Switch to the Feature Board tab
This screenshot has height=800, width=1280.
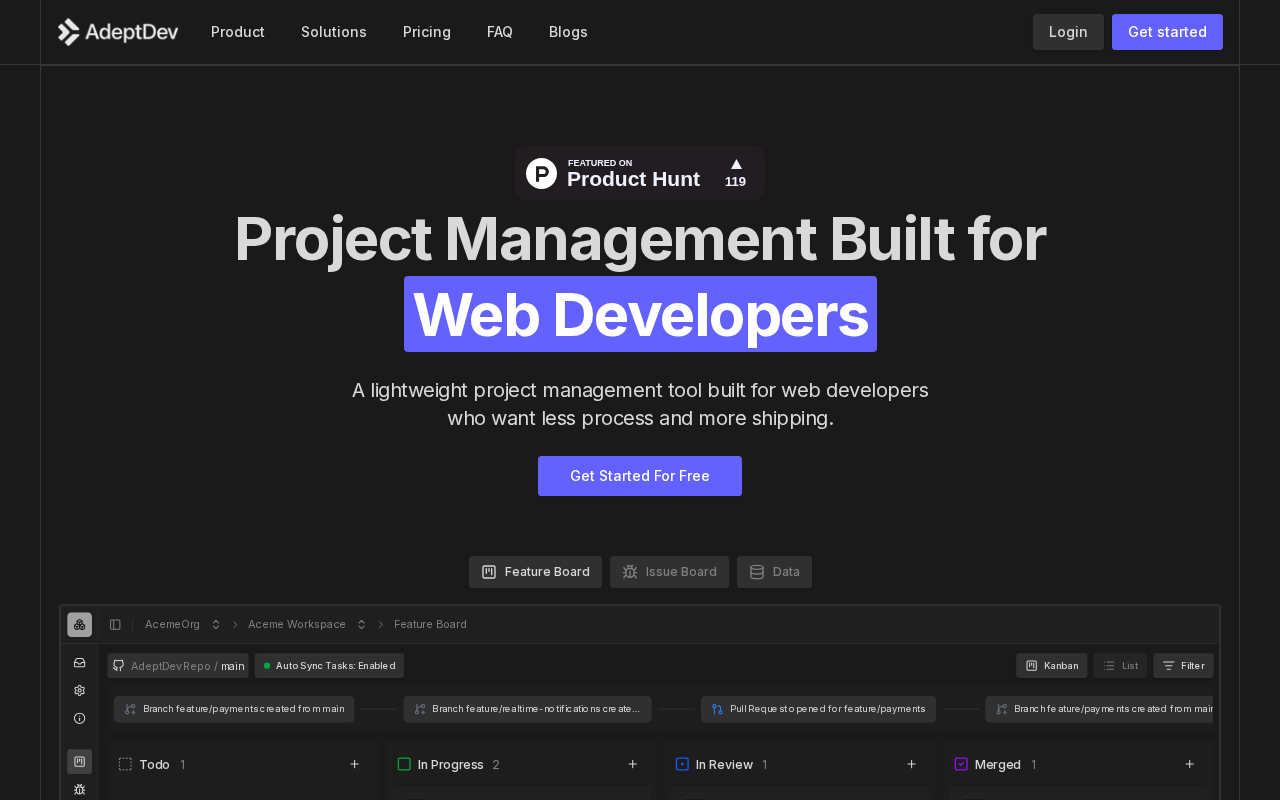tap(535, 572)
